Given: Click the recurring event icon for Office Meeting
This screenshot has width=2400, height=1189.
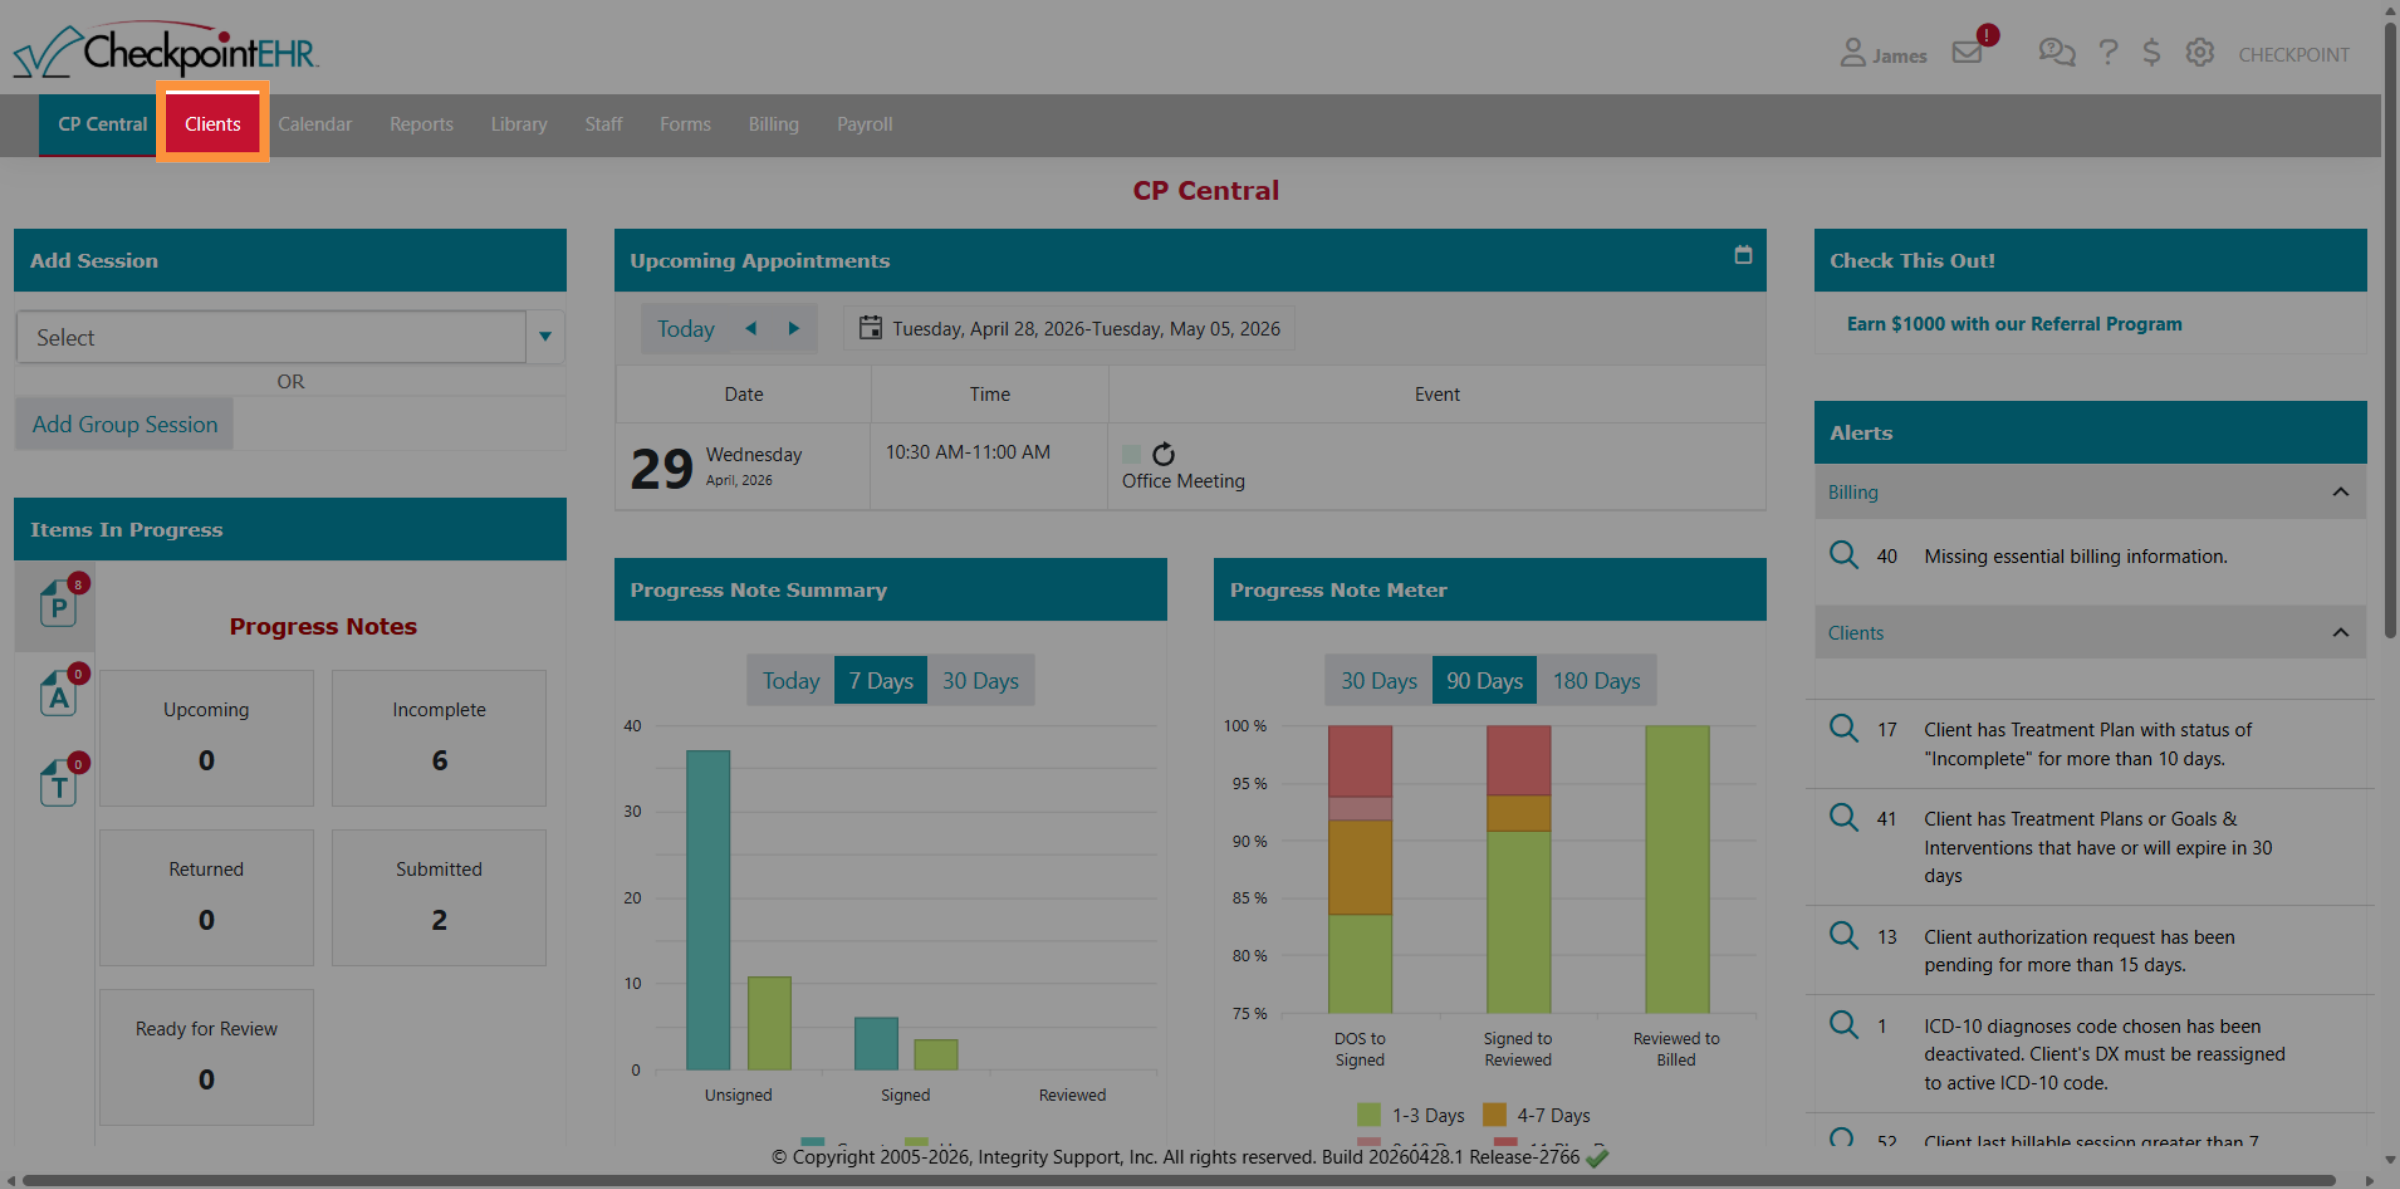Looking at the screenshot, I should [1163, 454].
